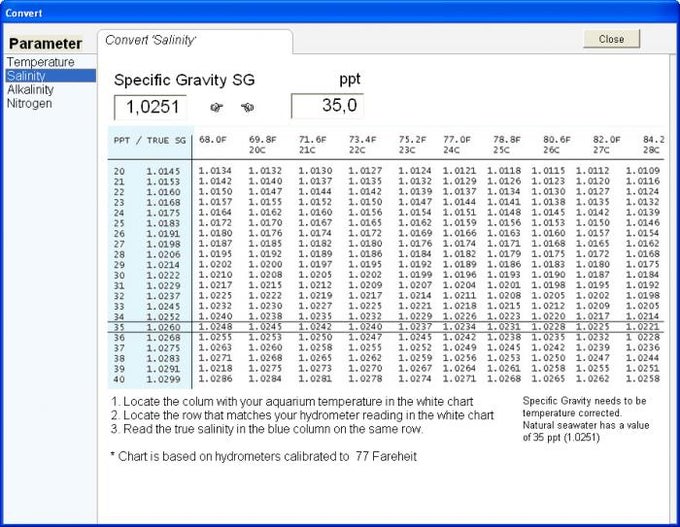The height and width of the screenshot is (527, 680).
Task: Click true SG 1.0260 in the 35 ppt row
Action: tap(163, 327)
